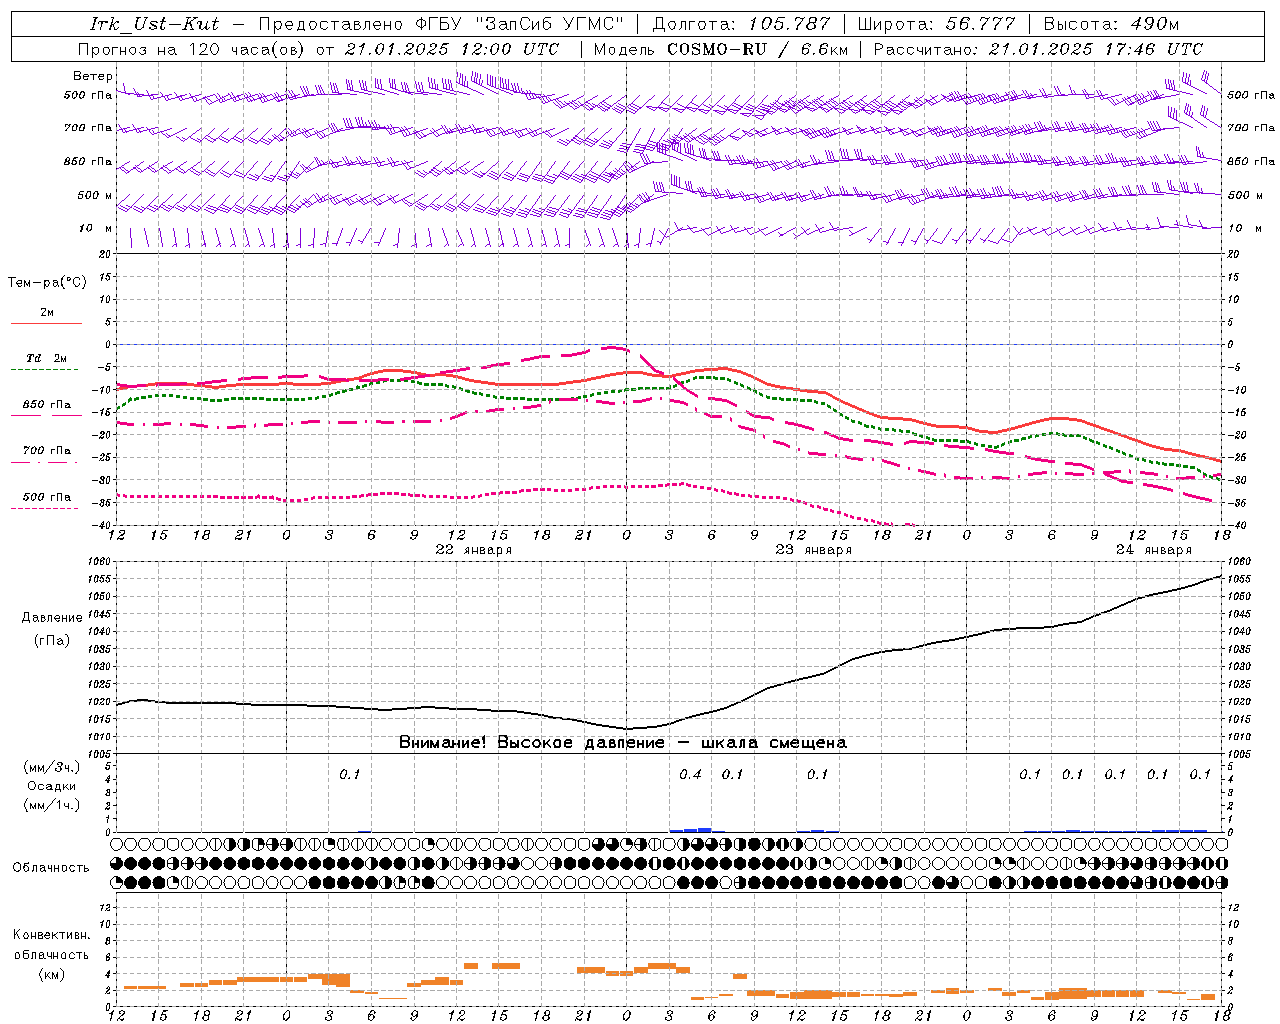Image resolution: width=1280 pixels, height=1024 pixels.
Task: Click the Прогноз на 120 часа(ов) text
Action: 191,49
